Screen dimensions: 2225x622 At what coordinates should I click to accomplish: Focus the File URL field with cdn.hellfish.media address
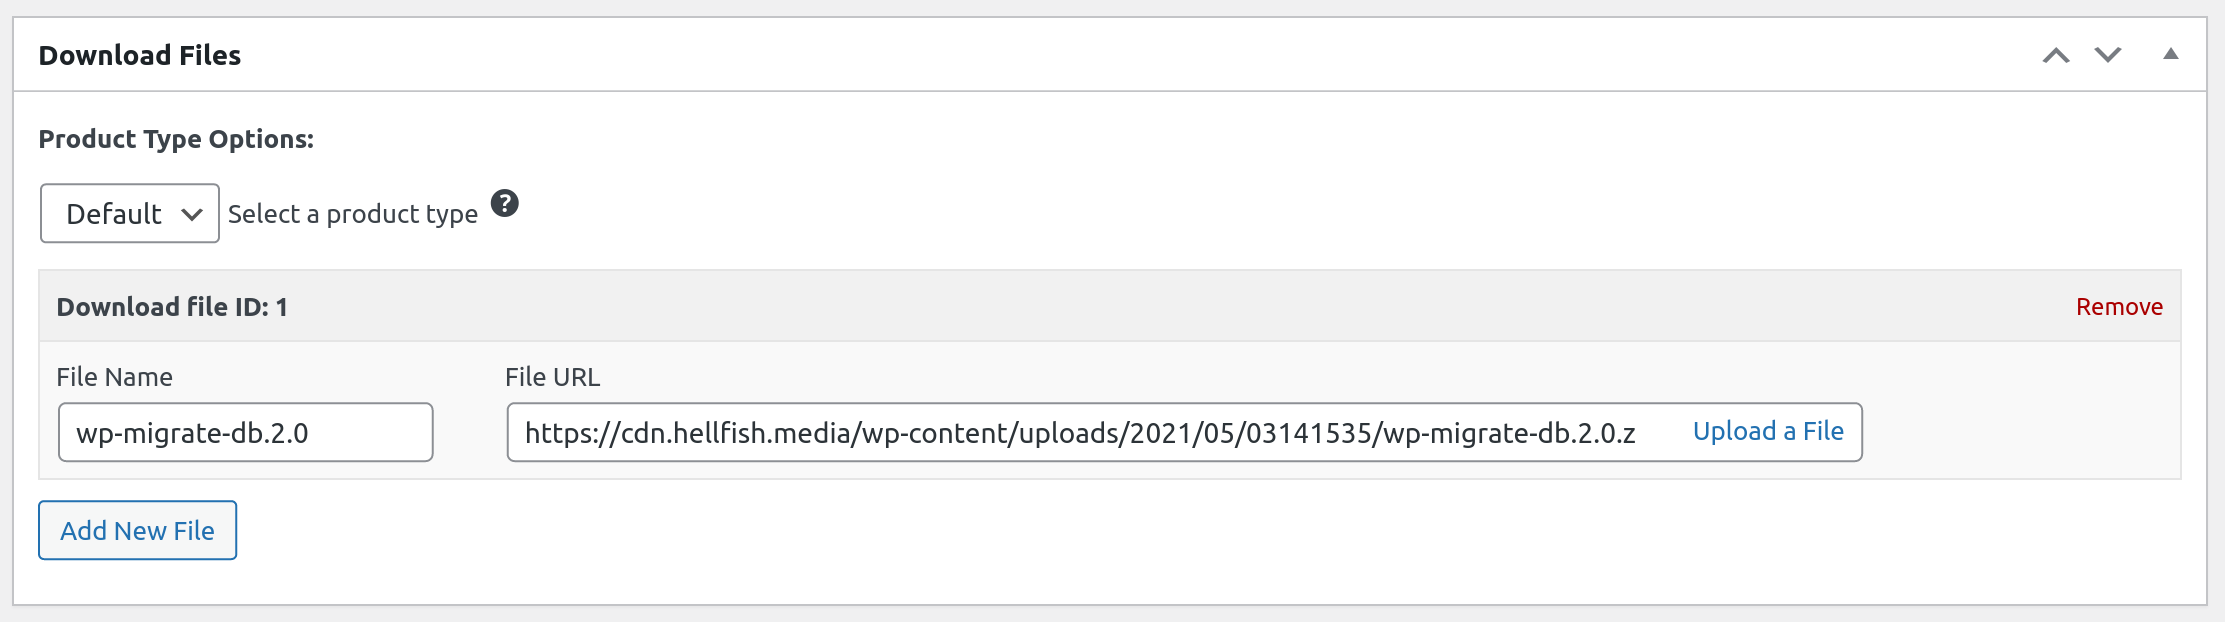click(1093, 432)
